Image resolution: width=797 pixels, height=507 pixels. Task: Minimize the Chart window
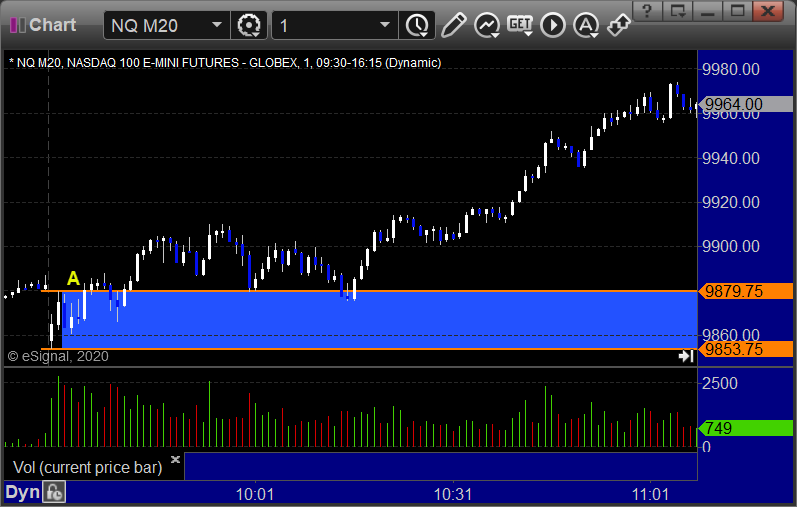click(708, 11)
